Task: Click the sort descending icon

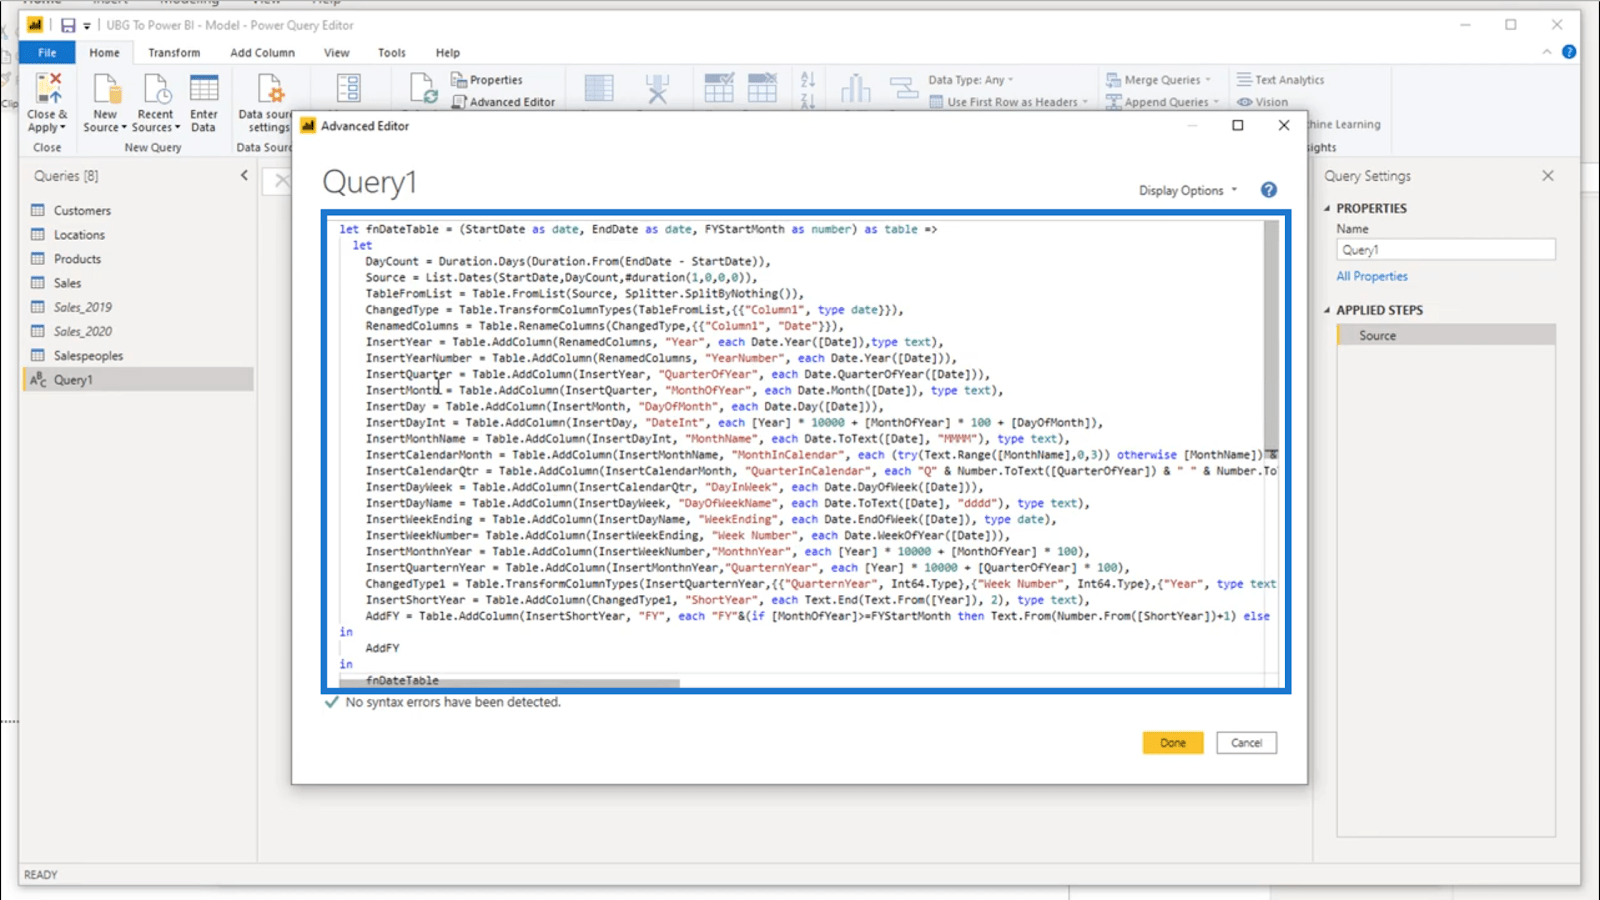Action: 808,100
